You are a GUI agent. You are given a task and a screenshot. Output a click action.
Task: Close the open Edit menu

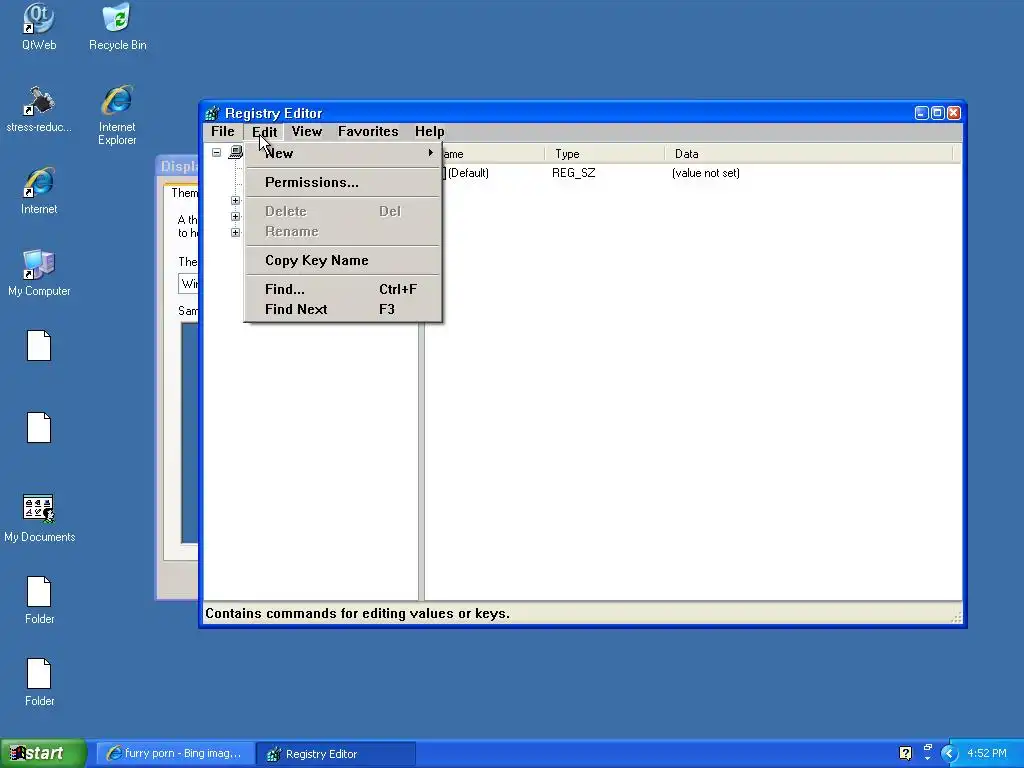pos(264,131)
